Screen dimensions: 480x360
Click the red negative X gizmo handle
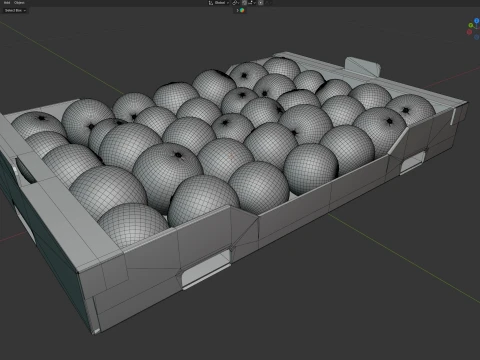point(469,32)
